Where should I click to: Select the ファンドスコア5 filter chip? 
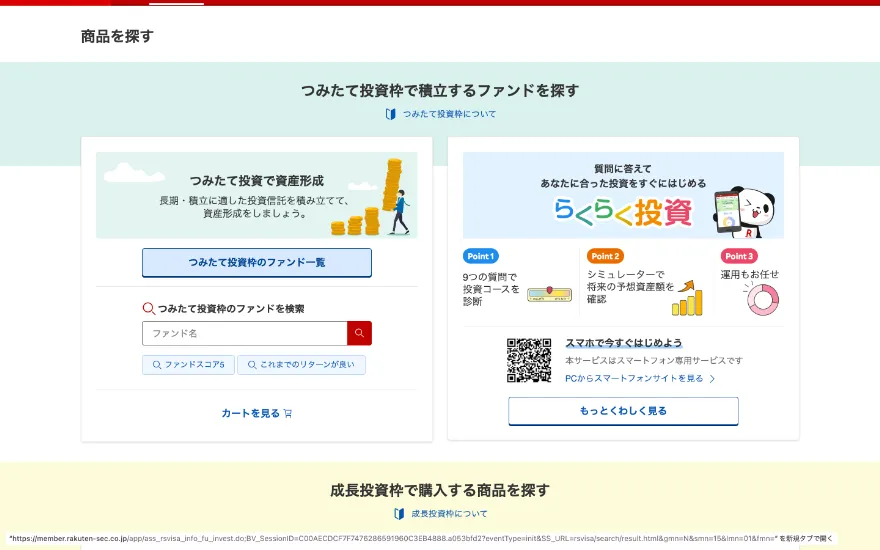coord(188,365)
